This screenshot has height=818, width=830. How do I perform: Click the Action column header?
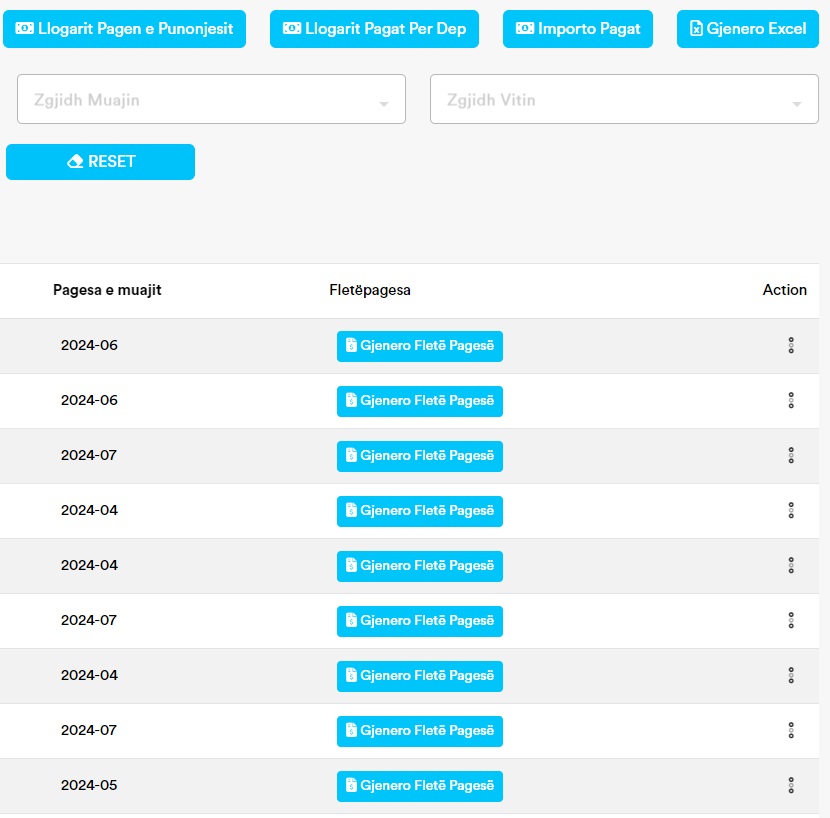pos(784,290)
